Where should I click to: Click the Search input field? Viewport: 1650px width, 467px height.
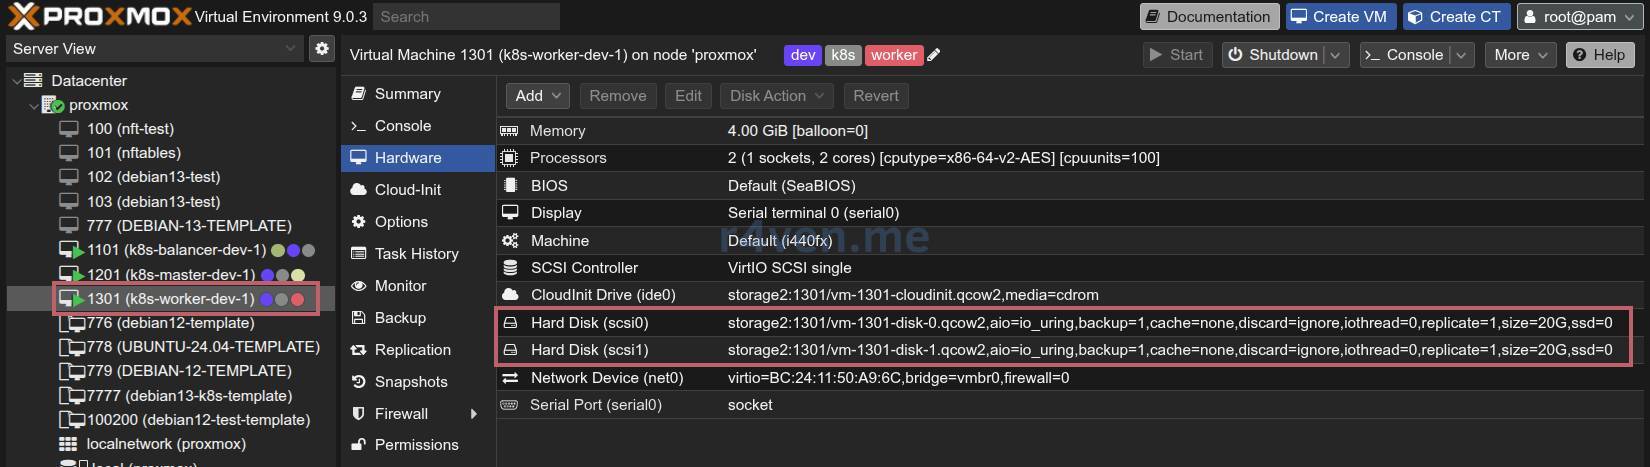click(x=466, y=17)
